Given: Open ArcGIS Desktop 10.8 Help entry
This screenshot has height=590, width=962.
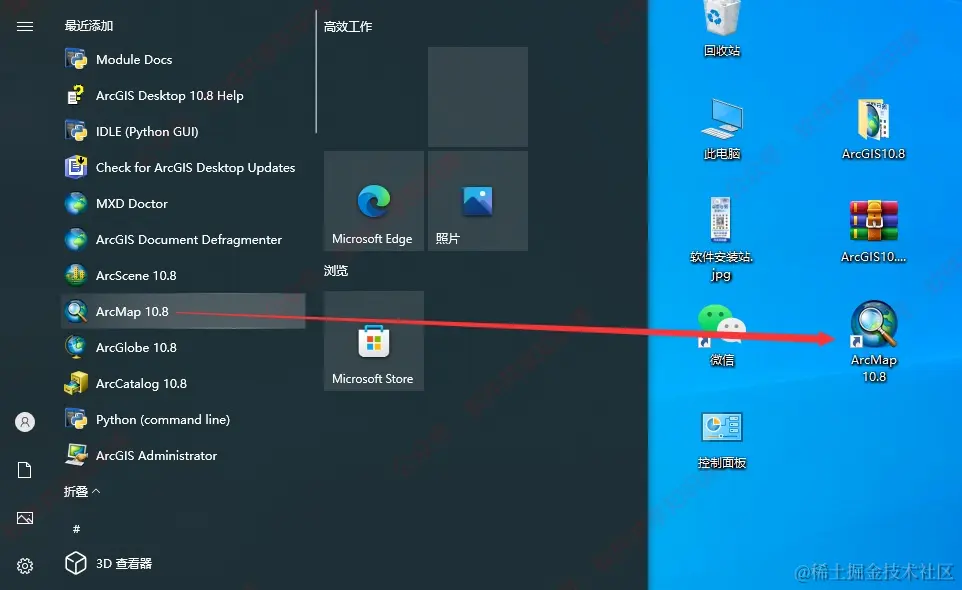Looking at the screenshot, I should (183, 96).
